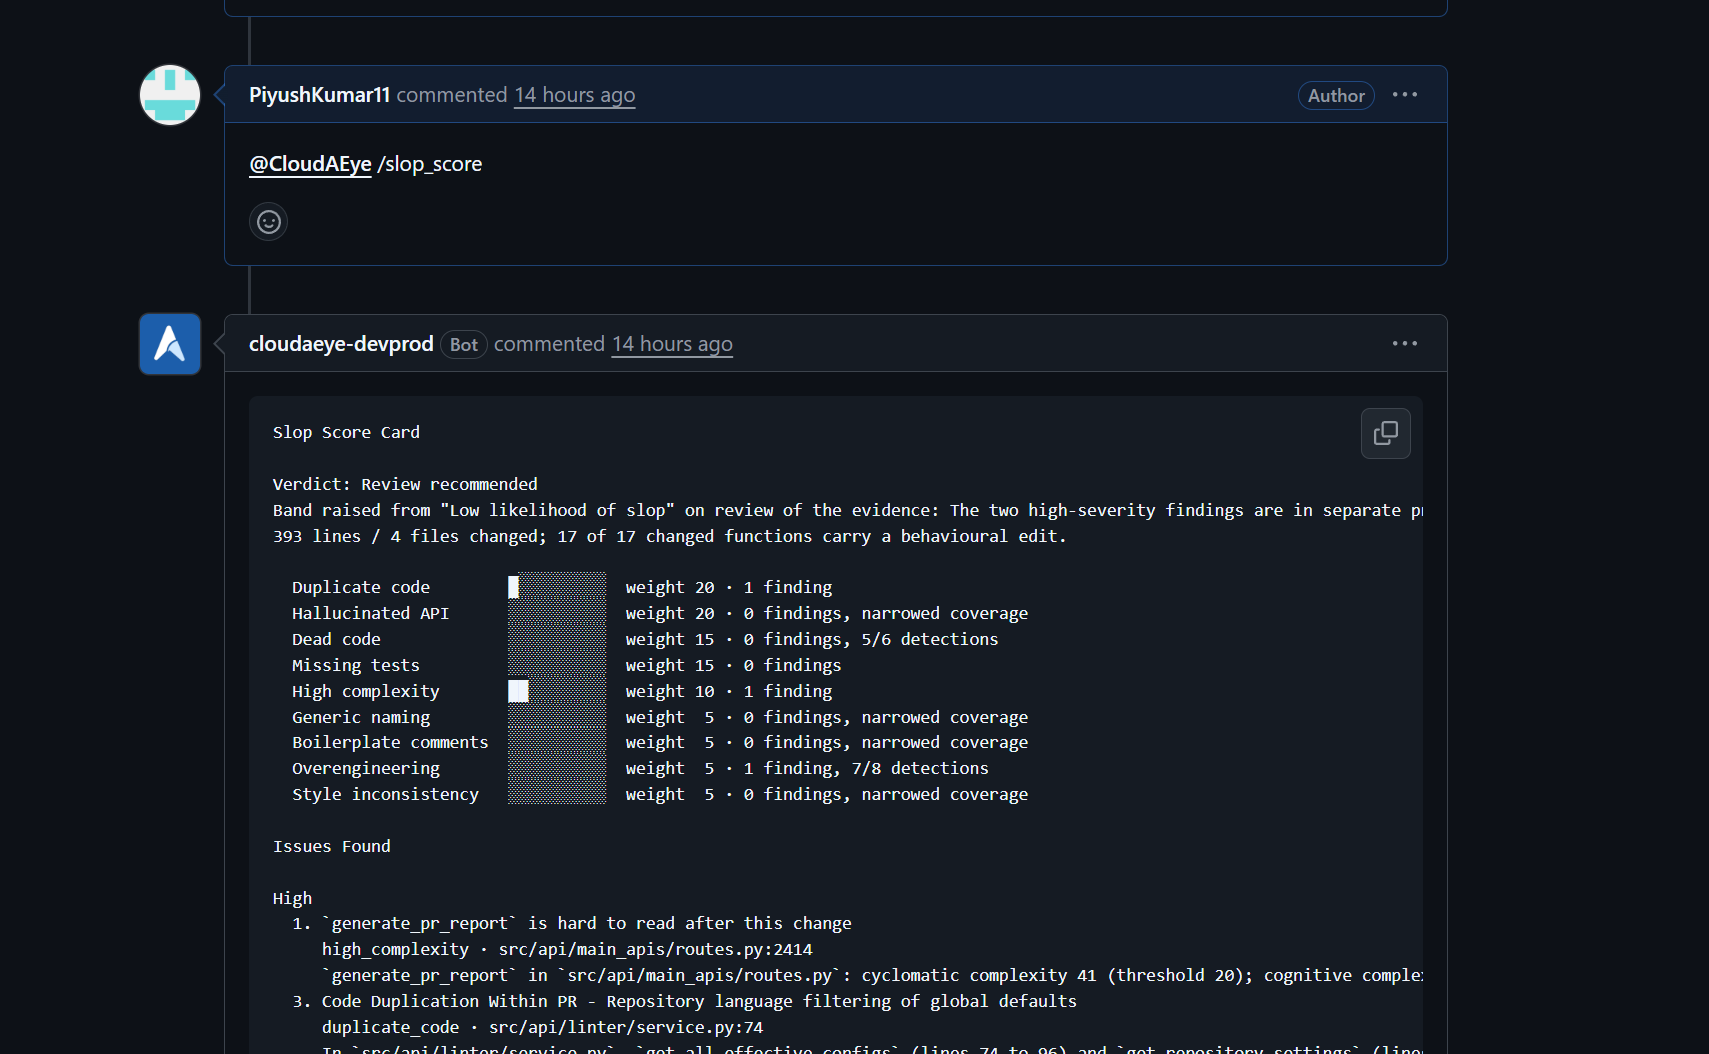Open cloudaeye-devprod's '14 hours ago' timestamp

click(672, 344)
